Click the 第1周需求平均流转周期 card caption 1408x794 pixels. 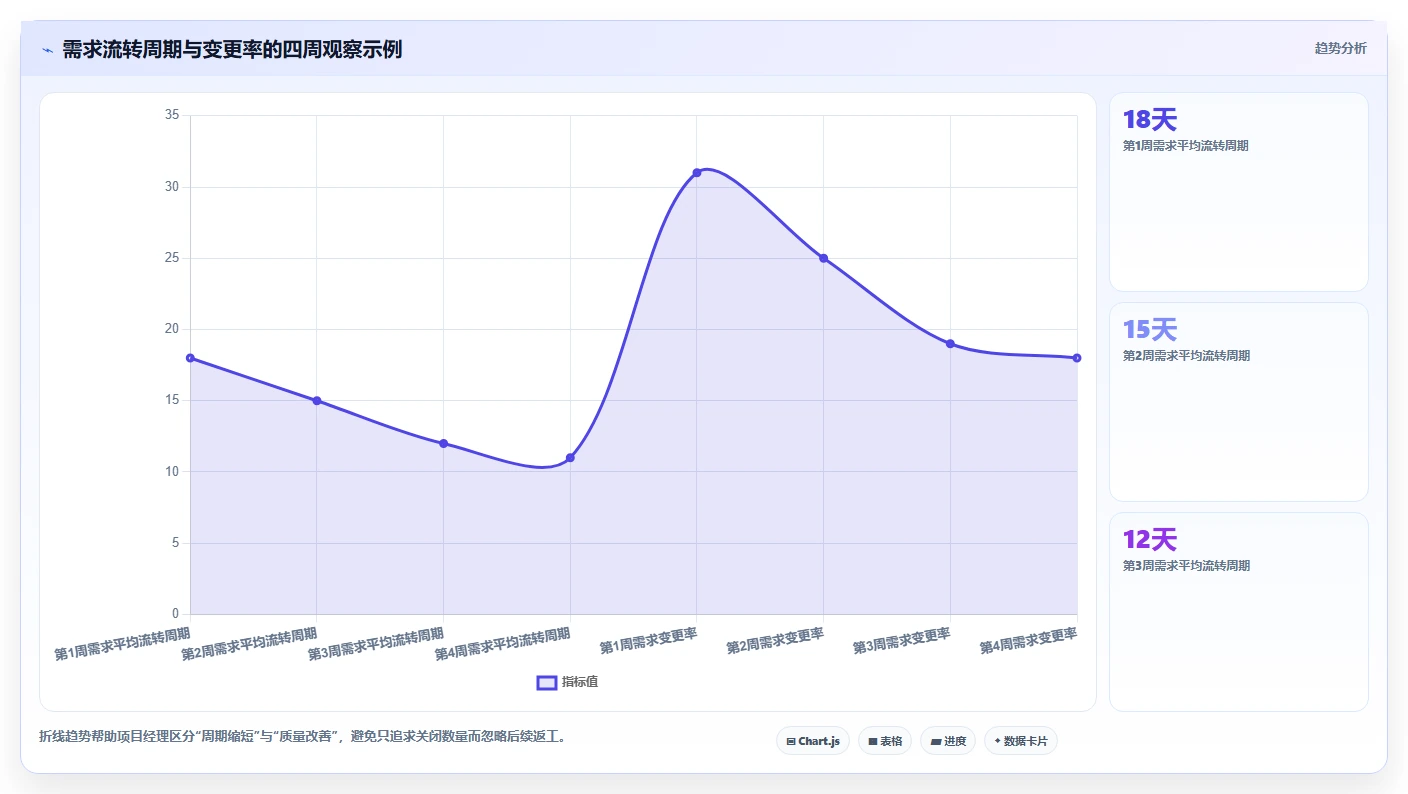[x=1186, y=146]
